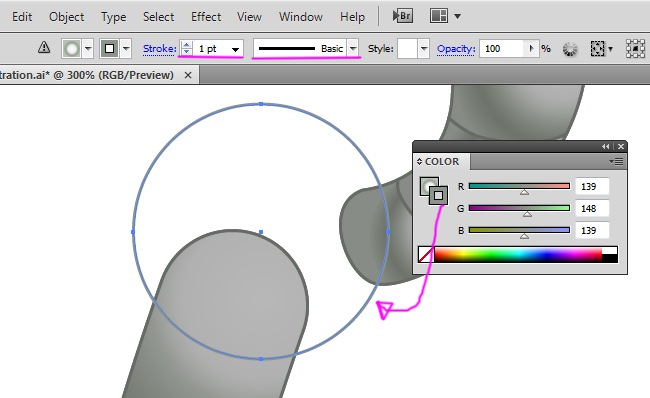Click the stroke weight field showing 1 pt
650x398 pixels.
pyautogui.click(x=211, y=49)
